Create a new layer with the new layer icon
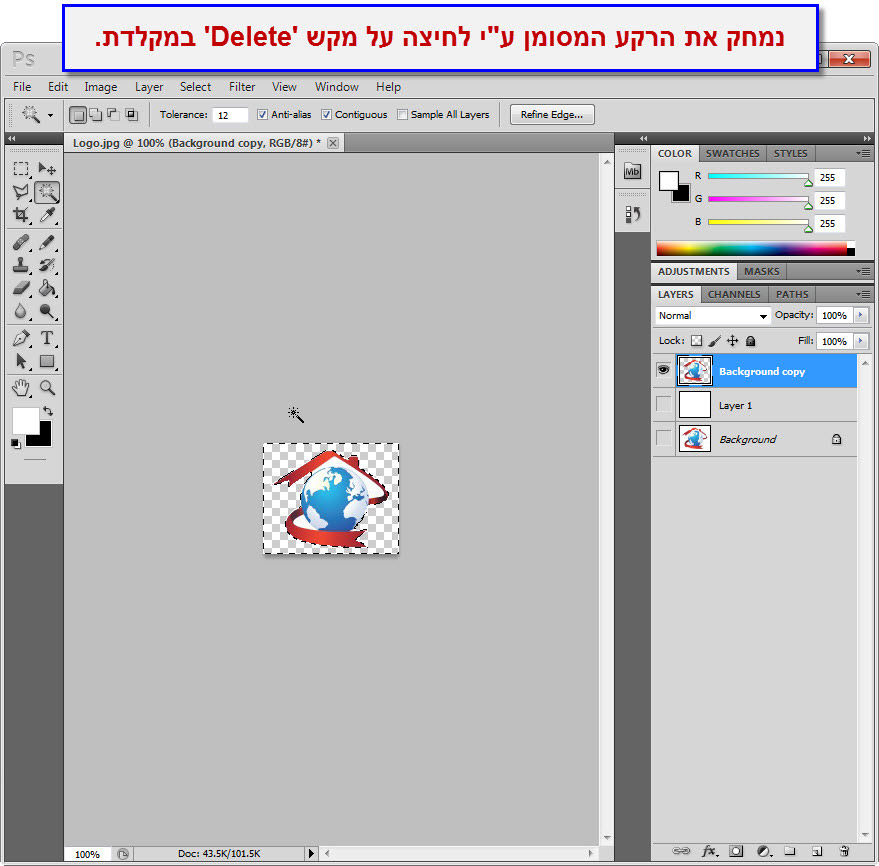 coord(817,851)
